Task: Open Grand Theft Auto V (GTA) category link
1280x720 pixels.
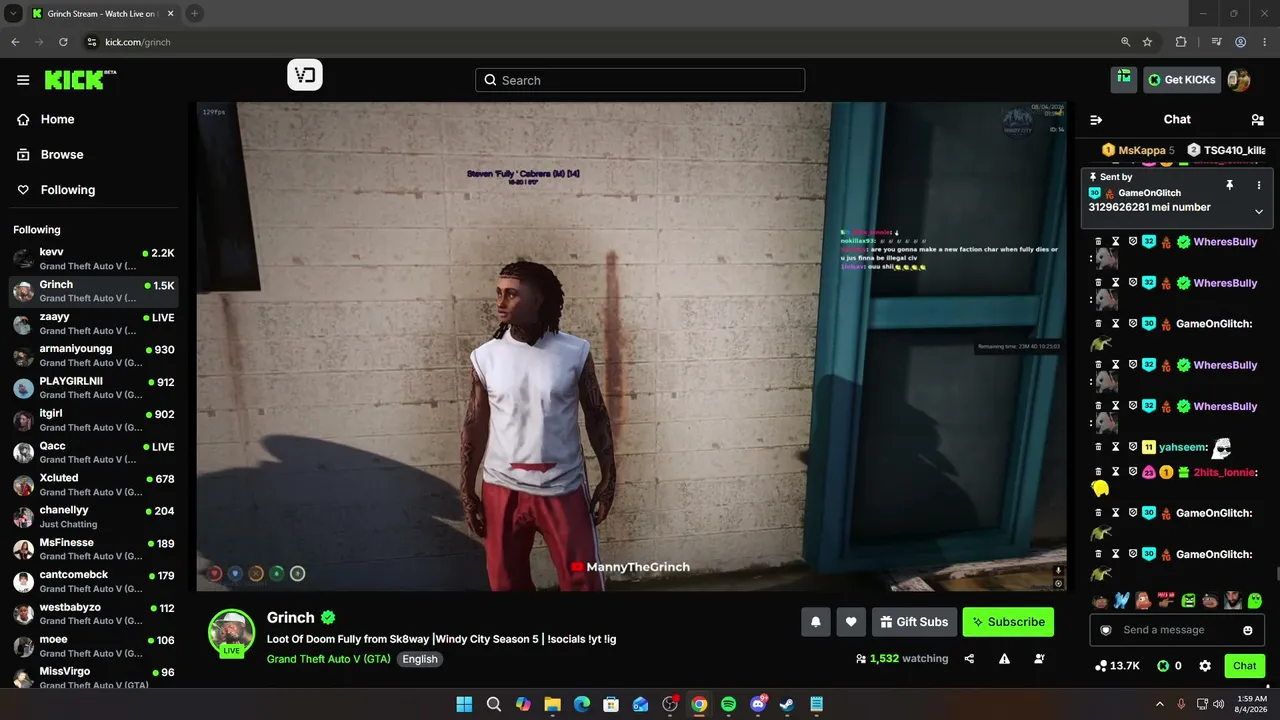Action: pyautogui.click(x=329, y=659)
